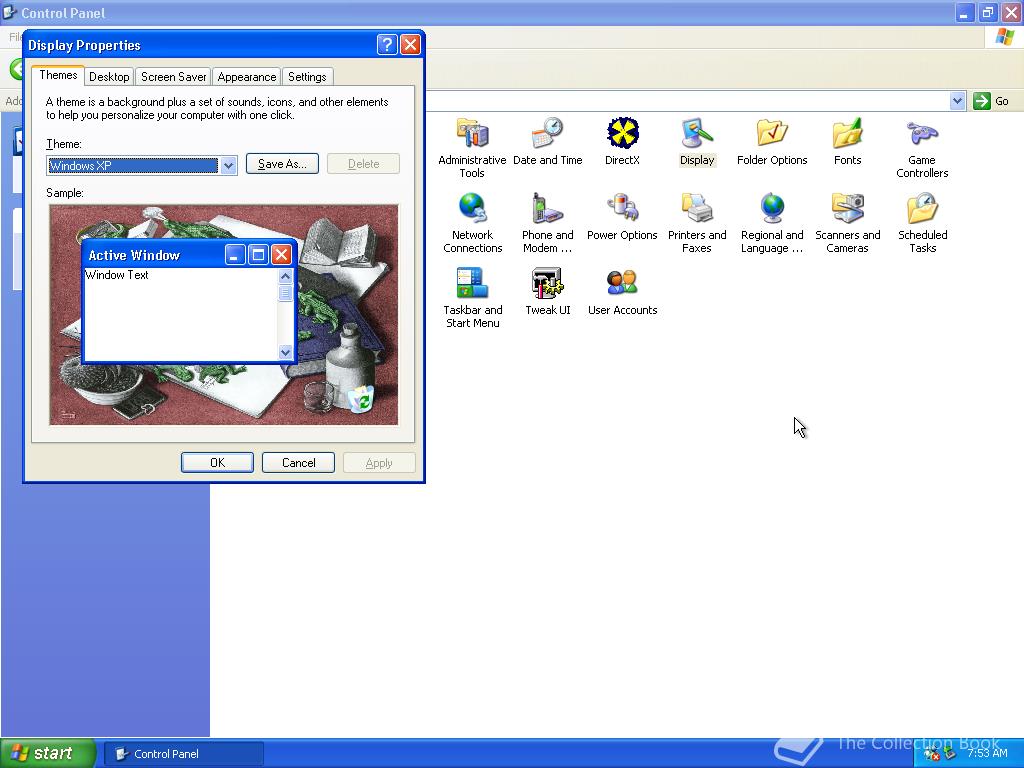Open Scheduled Tasks icon
The width and height of the screenshot is (1024, 768).
point(922,223)
